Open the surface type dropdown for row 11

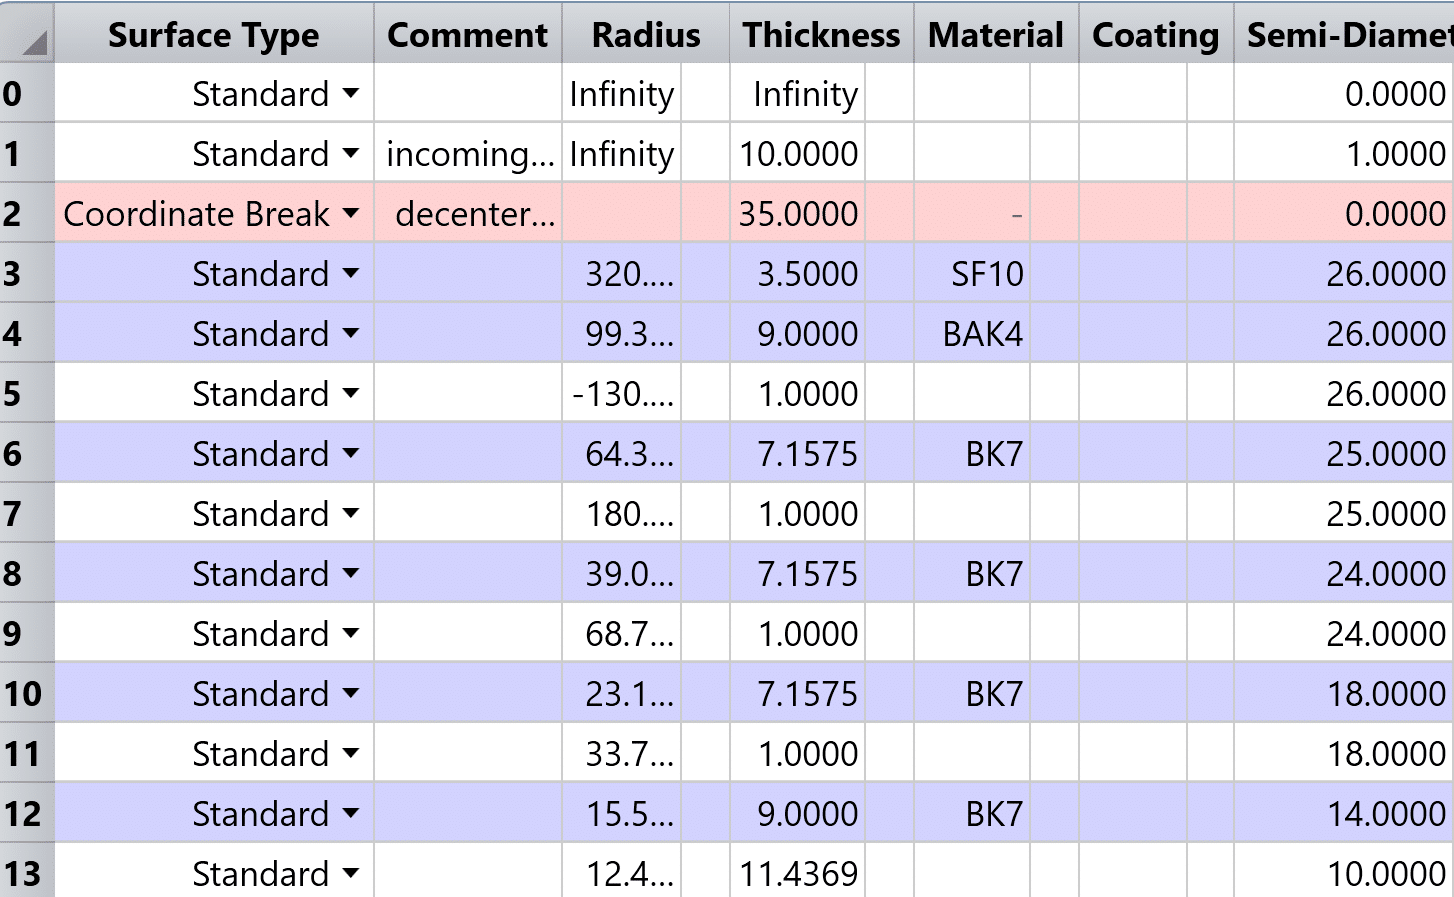(351, 753)
